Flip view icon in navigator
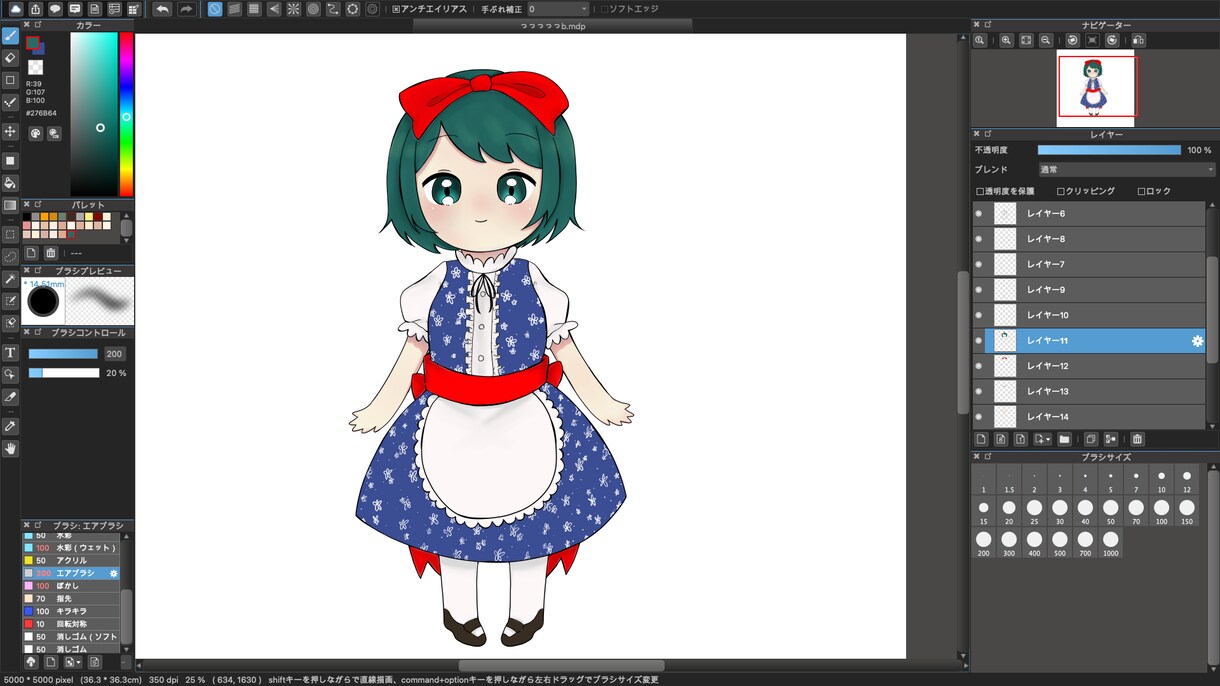The width and height of the screenshot is (1220, 686). [x=1138, y=40]
